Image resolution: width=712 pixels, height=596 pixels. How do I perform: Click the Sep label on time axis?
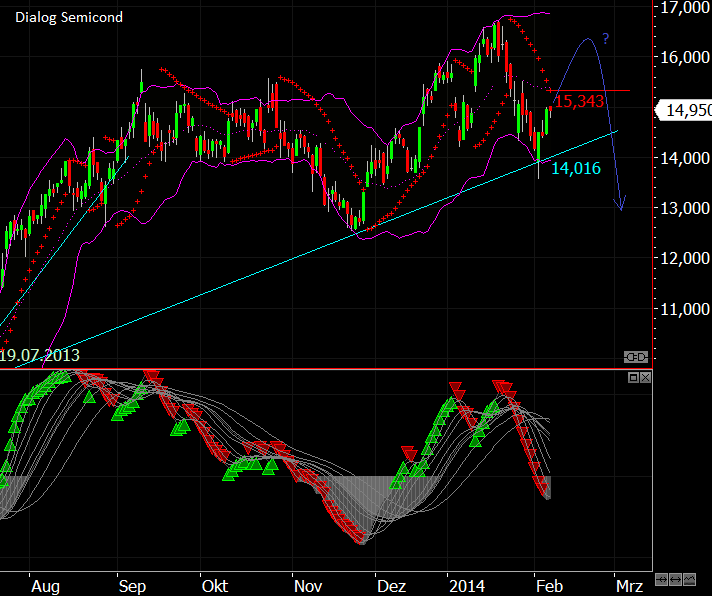[132, 586]
